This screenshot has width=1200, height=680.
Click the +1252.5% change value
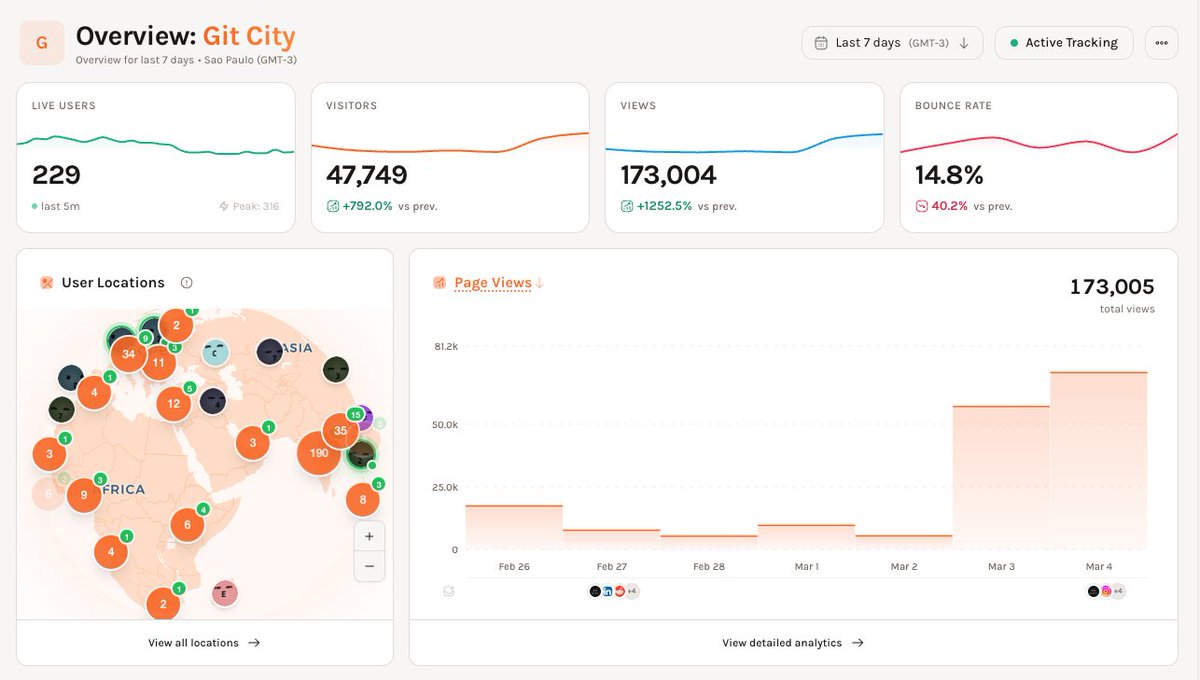[664, 206]
